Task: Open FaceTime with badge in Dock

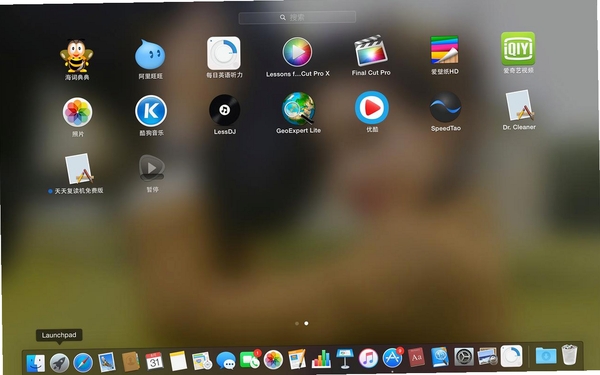Action: tap(250, 360)
